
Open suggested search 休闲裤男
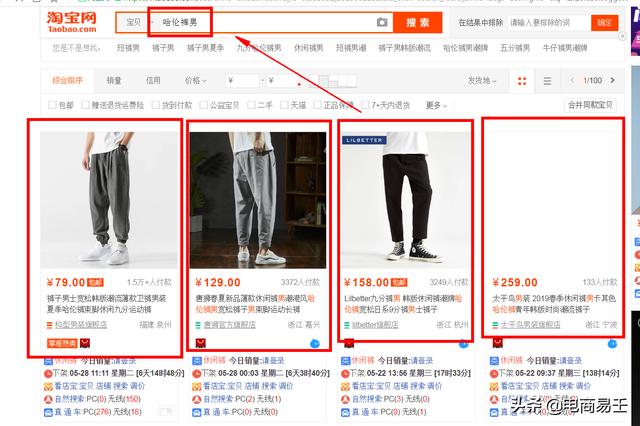pos(309,48)
